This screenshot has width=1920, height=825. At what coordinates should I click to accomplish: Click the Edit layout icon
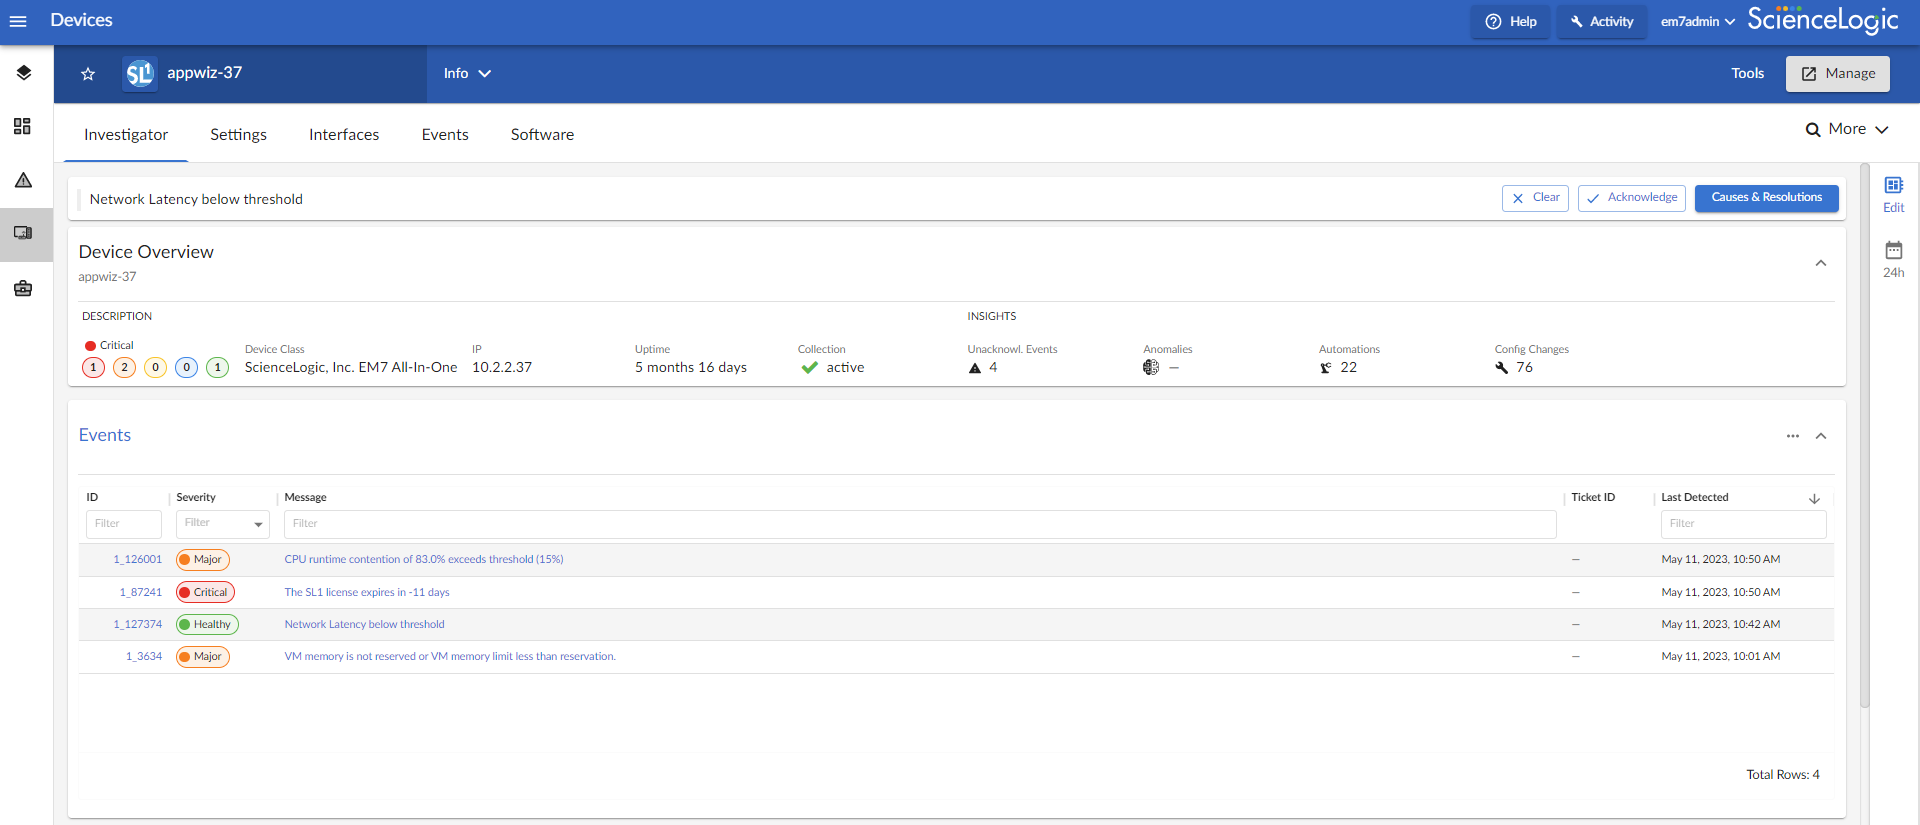click(x=1893, y=193)
